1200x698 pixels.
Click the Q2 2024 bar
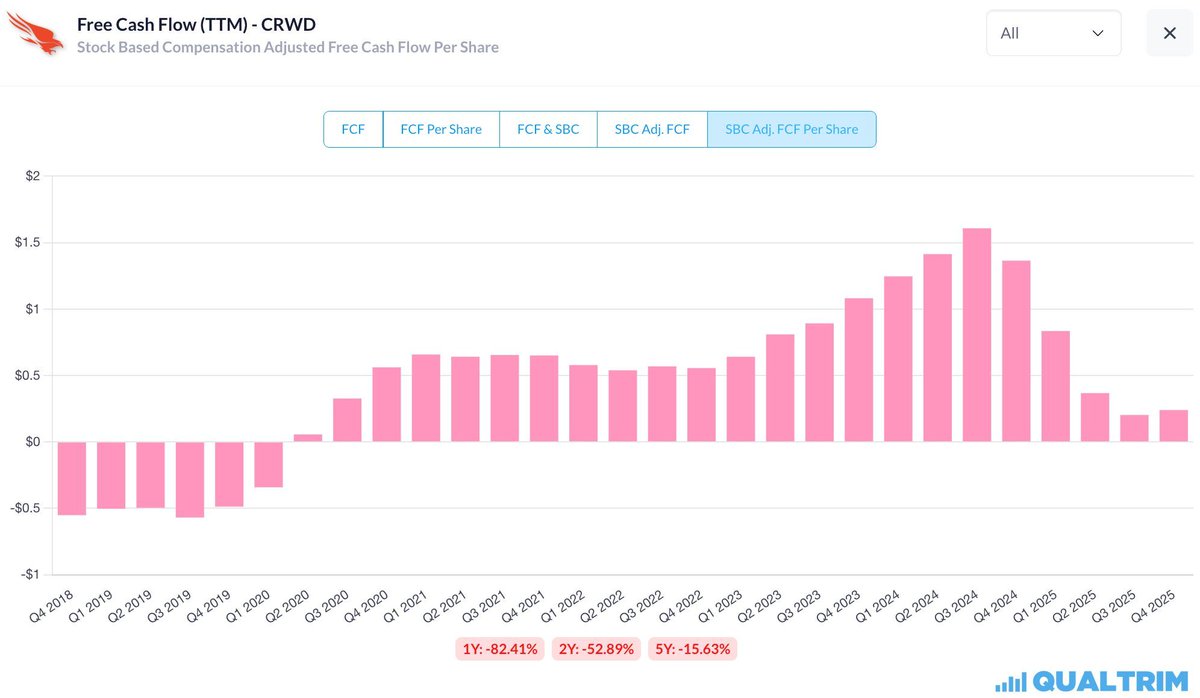(x=937, y=348)
